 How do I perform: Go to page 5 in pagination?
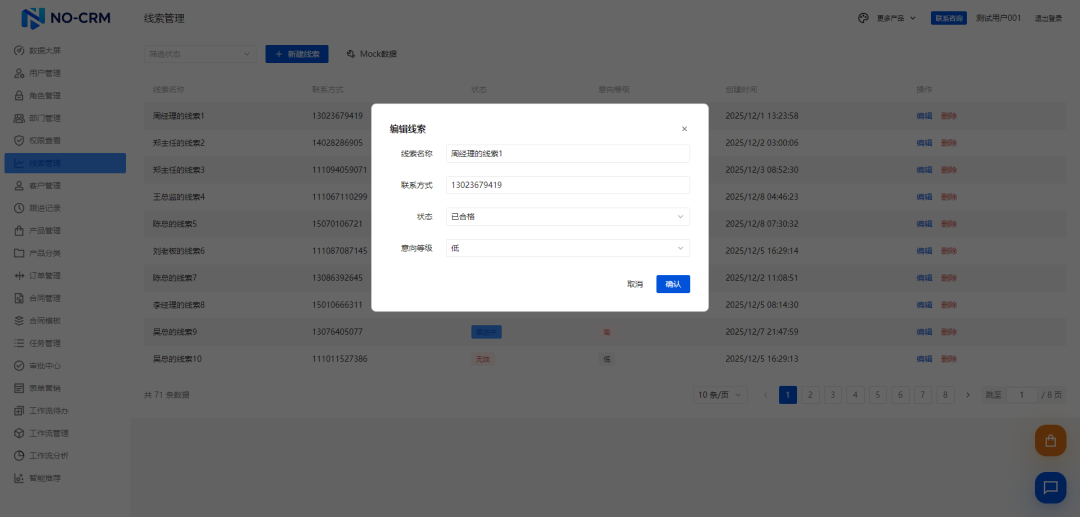pyautogui.click(x=878, y=394)
